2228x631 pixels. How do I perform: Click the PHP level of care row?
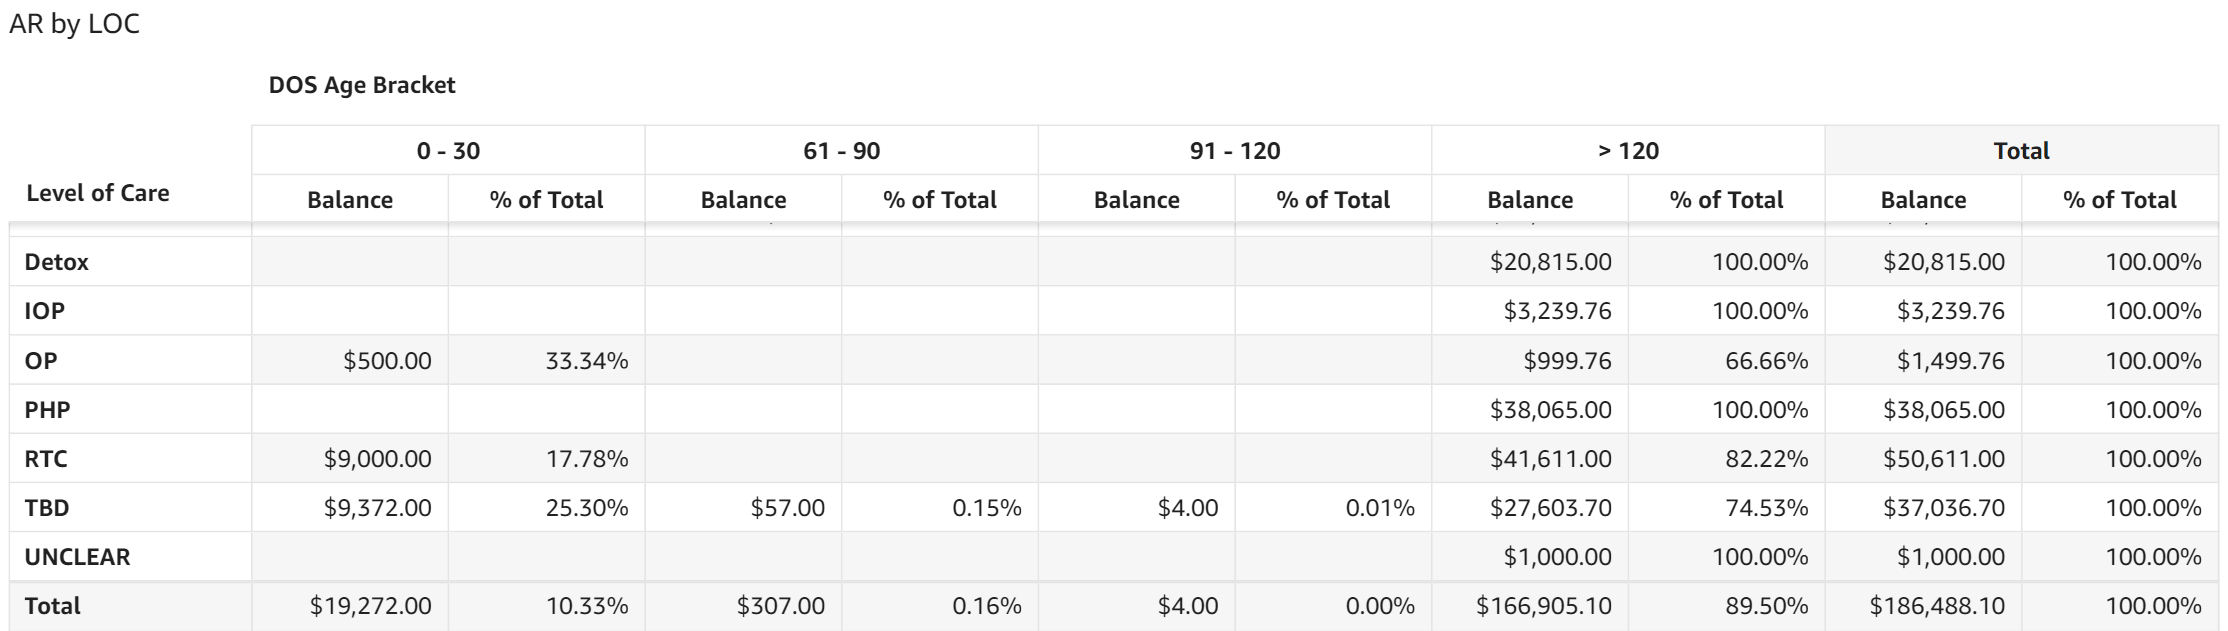[48, 409]
